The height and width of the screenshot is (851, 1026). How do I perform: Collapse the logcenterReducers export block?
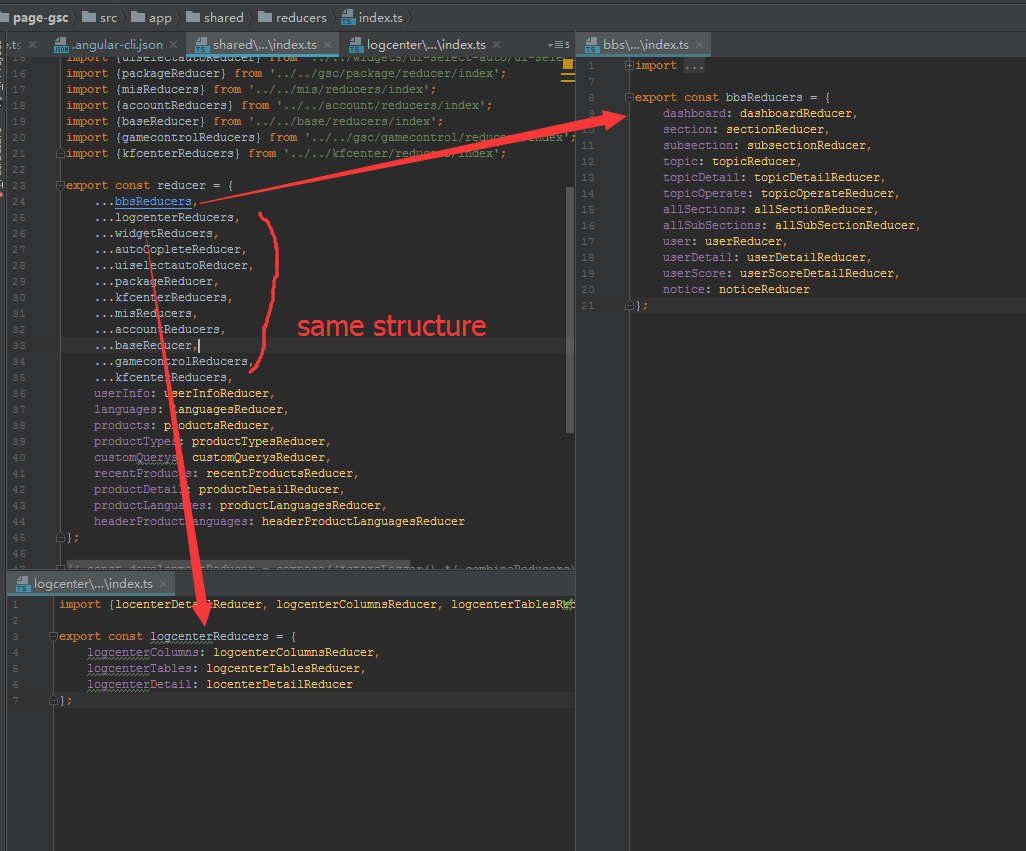[x=53, y=636]
